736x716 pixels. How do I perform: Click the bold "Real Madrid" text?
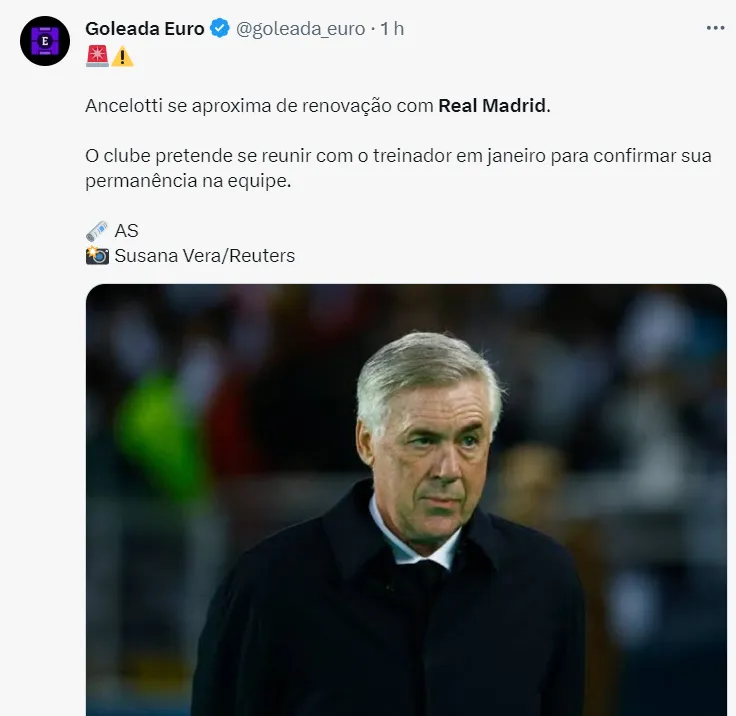click(493, 106)
